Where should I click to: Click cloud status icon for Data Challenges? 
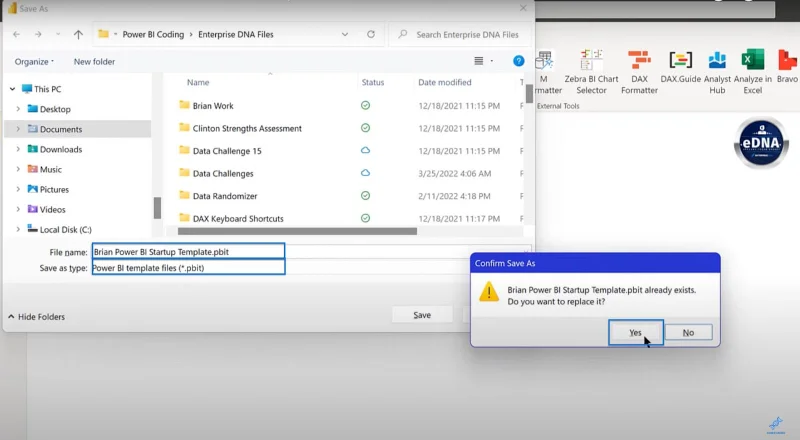[365, 173]
